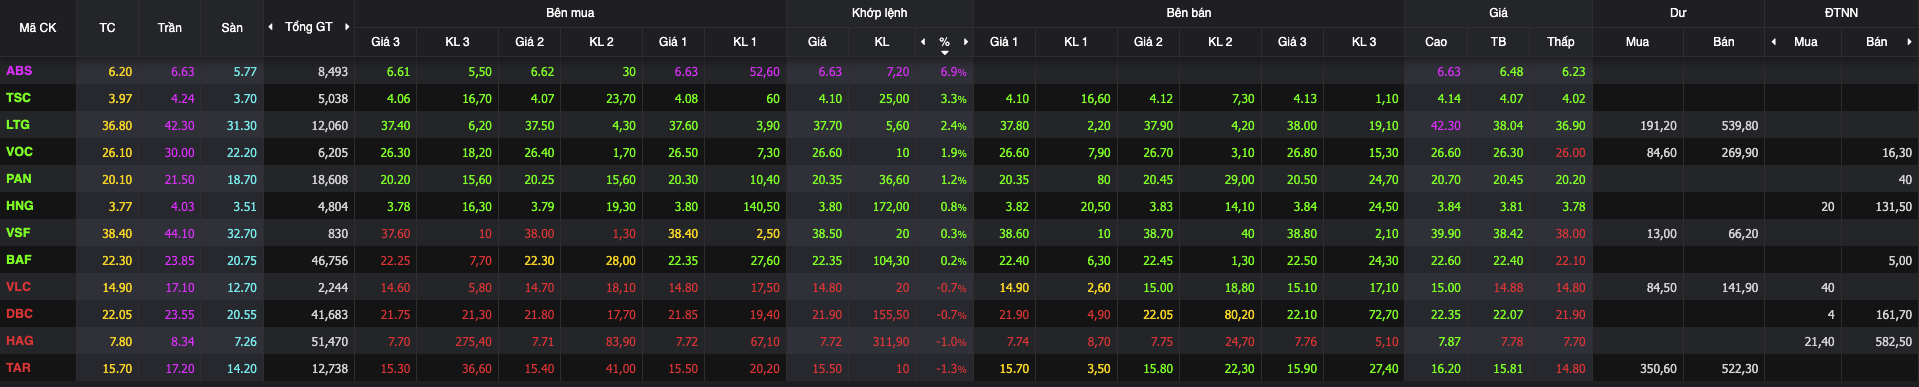The image size is (1919, 387).
Task: Click left arrow beside Tổng GT header
Action: pyautogui.click(x=270, y=27)
